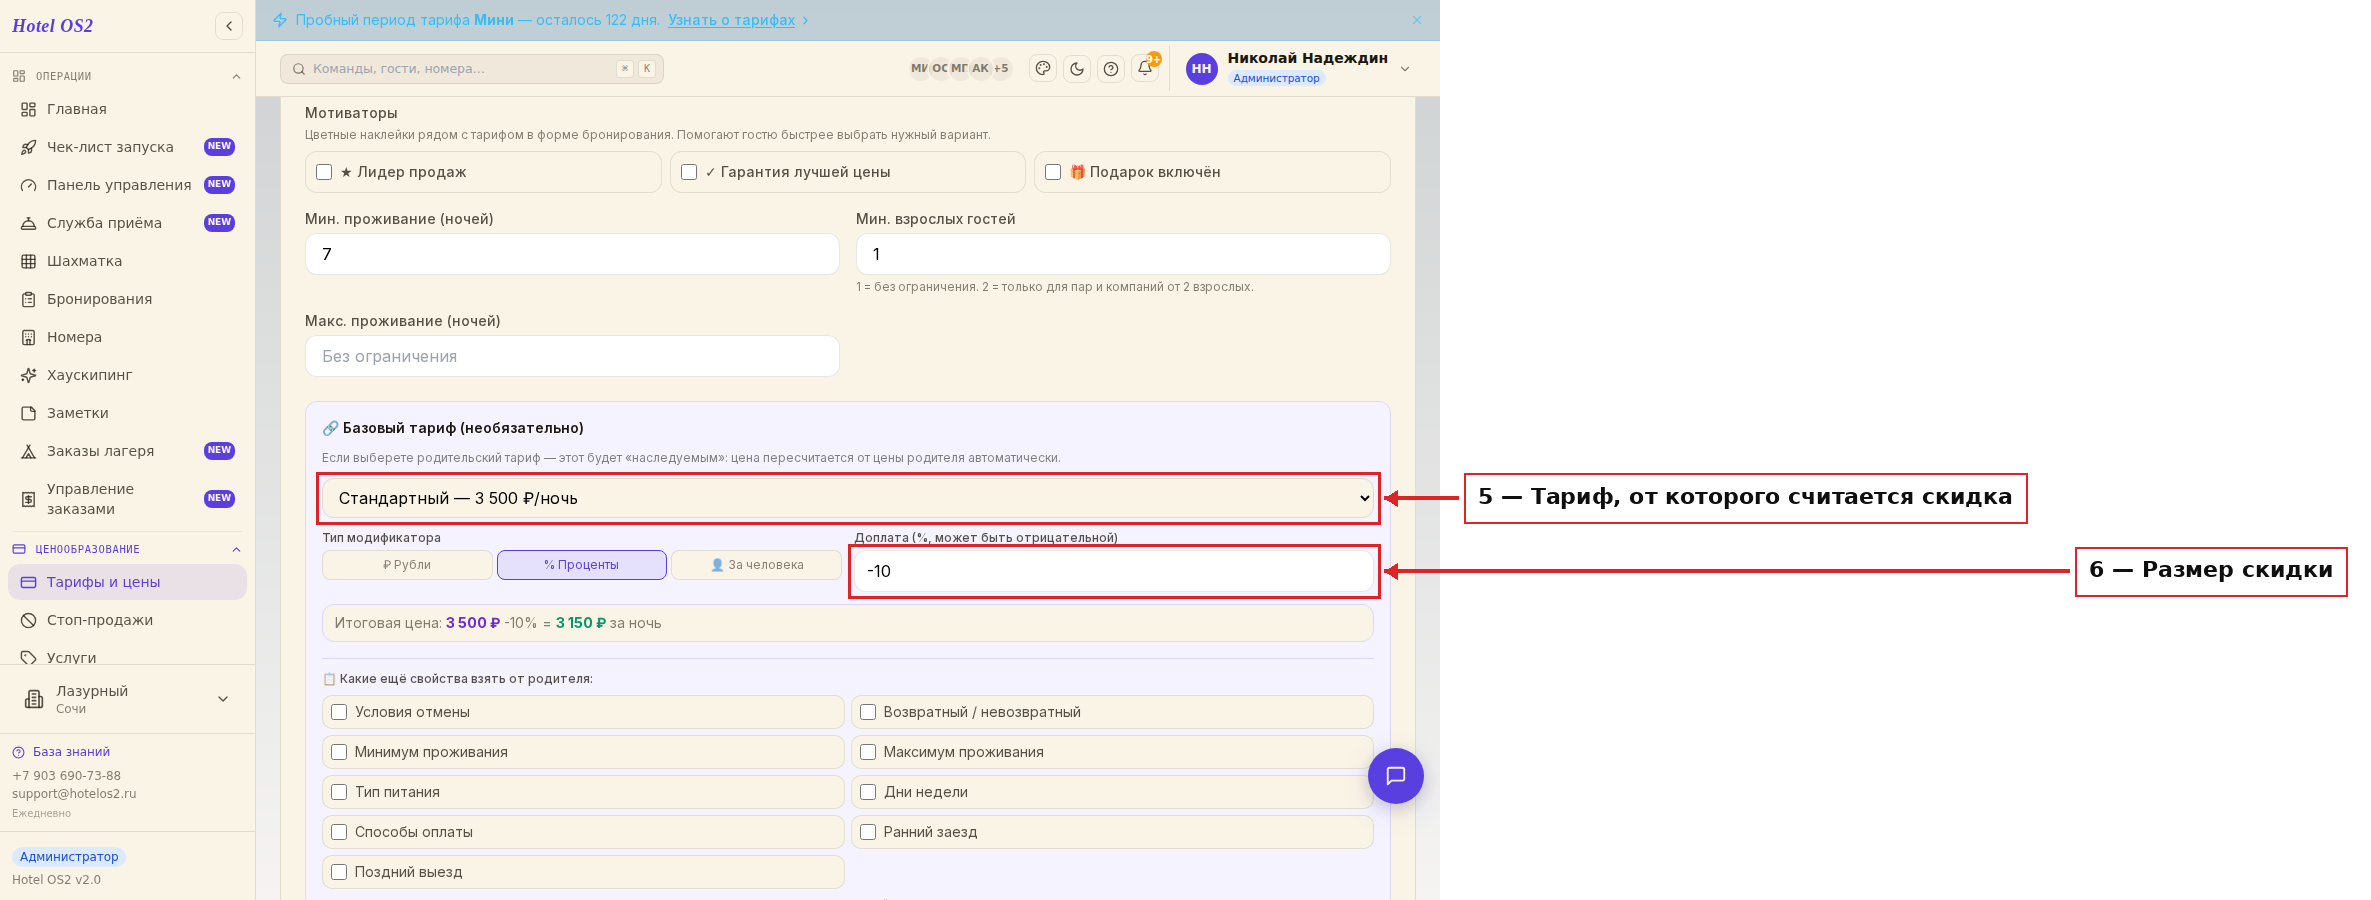This screenshot has height=900, width=2371.
Task: Open the floating chat bubble button
Action: point(1396,776)
